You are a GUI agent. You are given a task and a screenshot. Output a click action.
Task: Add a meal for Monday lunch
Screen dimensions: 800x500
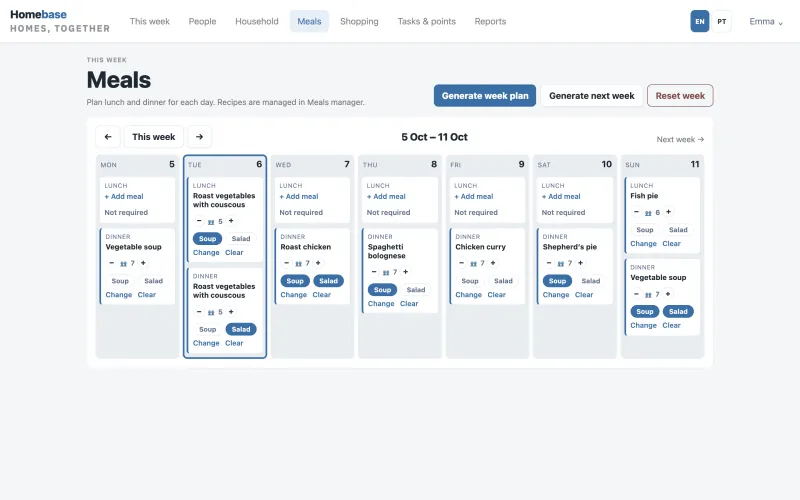124,196
